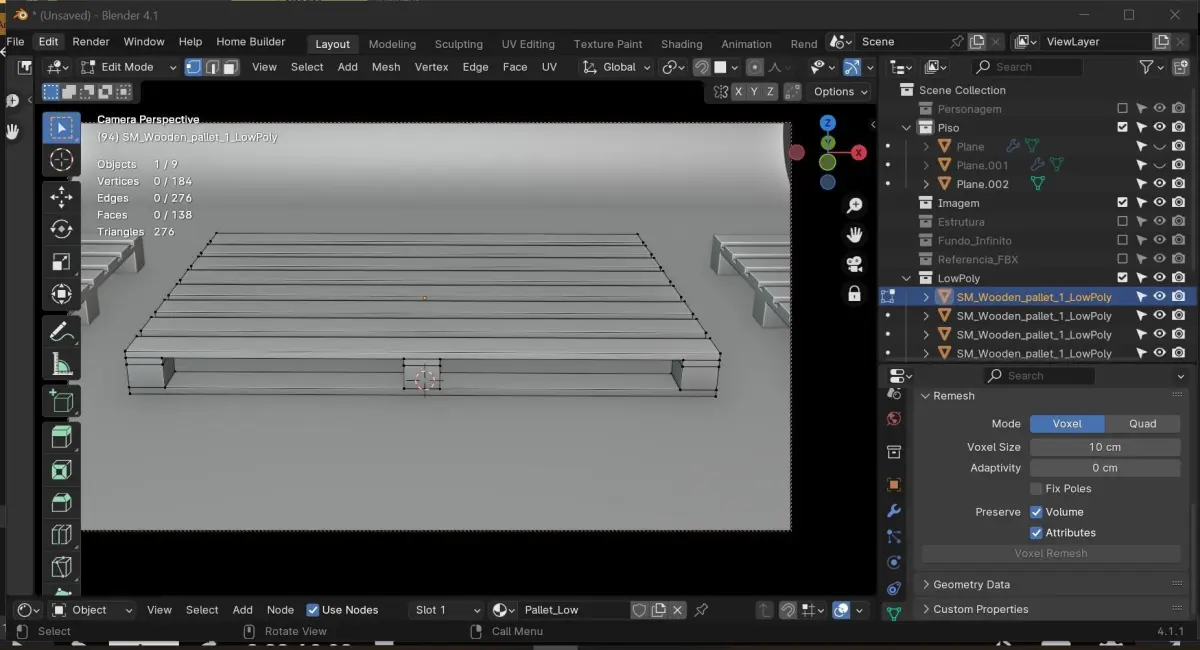The image size is (1200, 650).
Task: Enable the Fix Poles checkbox
Action: pos(1036,489)
